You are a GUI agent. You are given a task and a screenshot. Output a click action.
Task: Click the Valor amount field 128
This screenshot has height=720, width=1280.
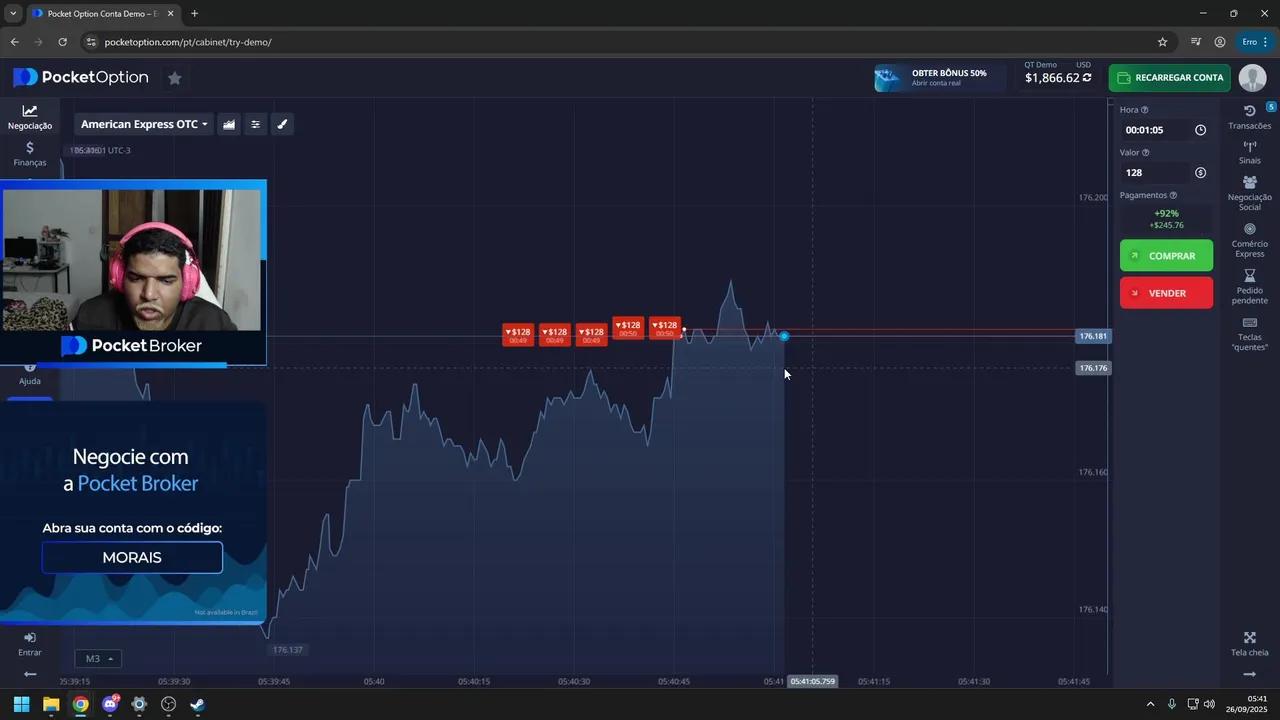(x=1156, y=173)
